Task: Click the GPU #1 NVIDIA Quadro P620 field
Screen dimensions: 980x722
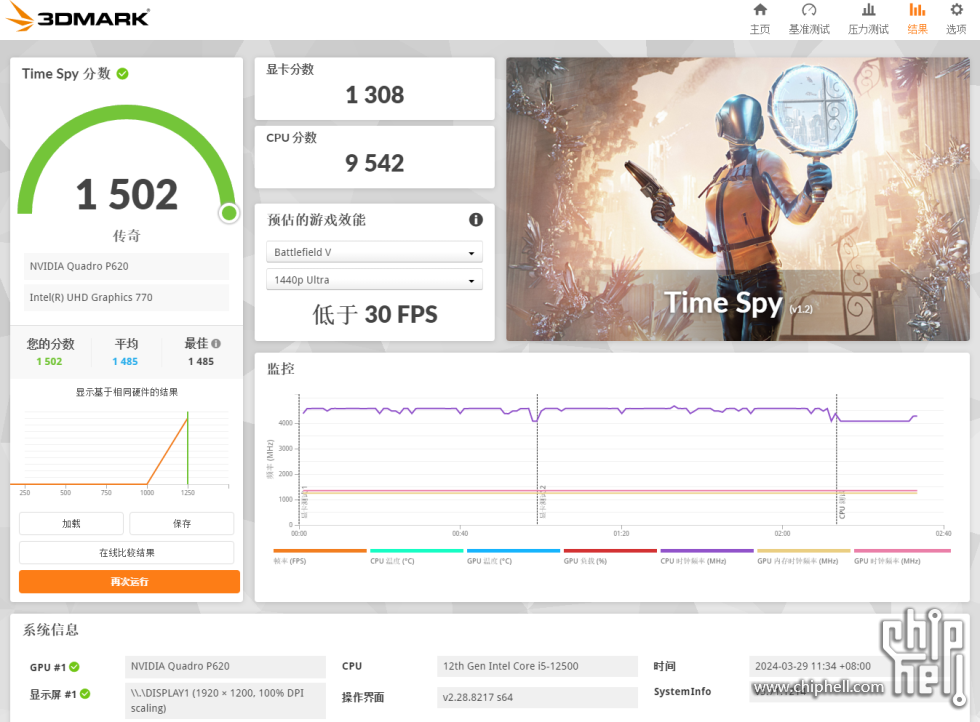Action: coord(225,666)
